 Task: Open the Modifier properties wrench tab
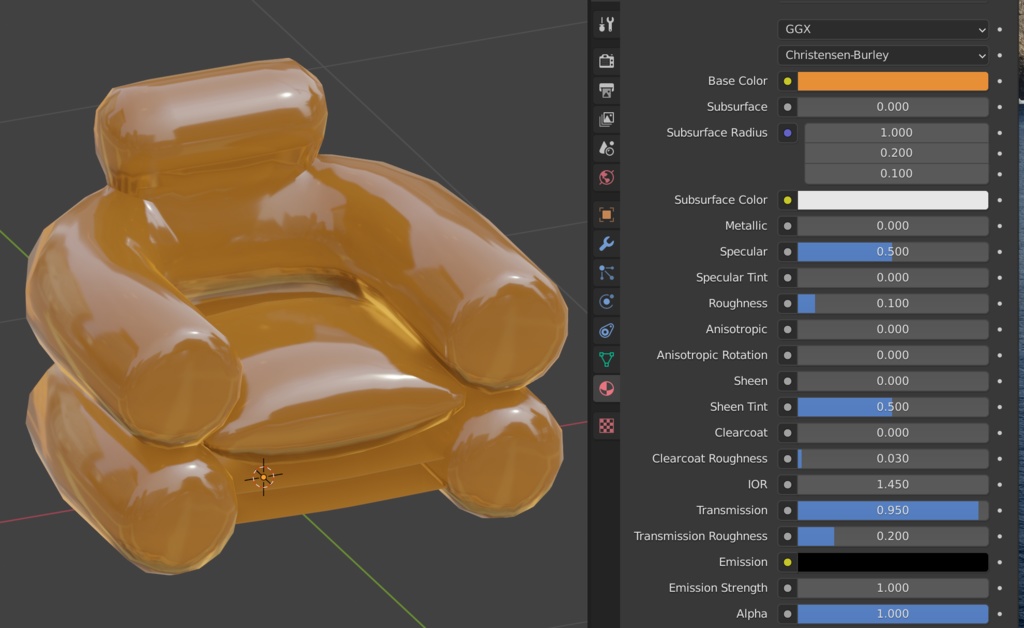click(606, 243)
